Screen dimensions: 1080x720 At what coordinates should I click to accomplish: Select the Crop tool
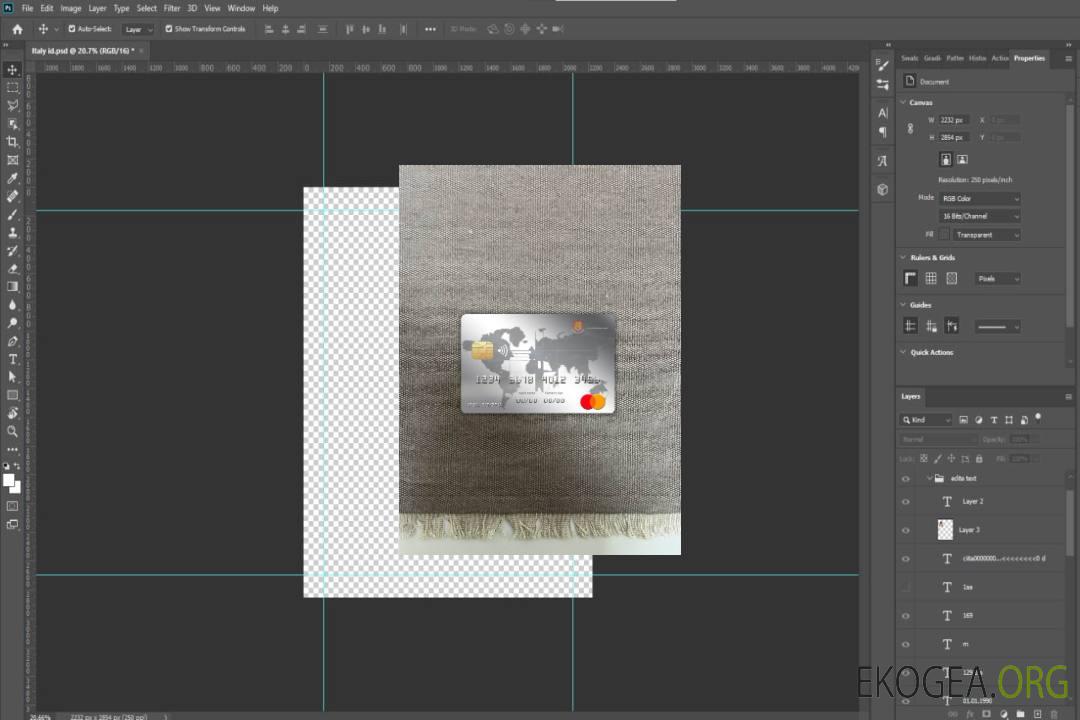pyautogui.click(x=12, y=142)
